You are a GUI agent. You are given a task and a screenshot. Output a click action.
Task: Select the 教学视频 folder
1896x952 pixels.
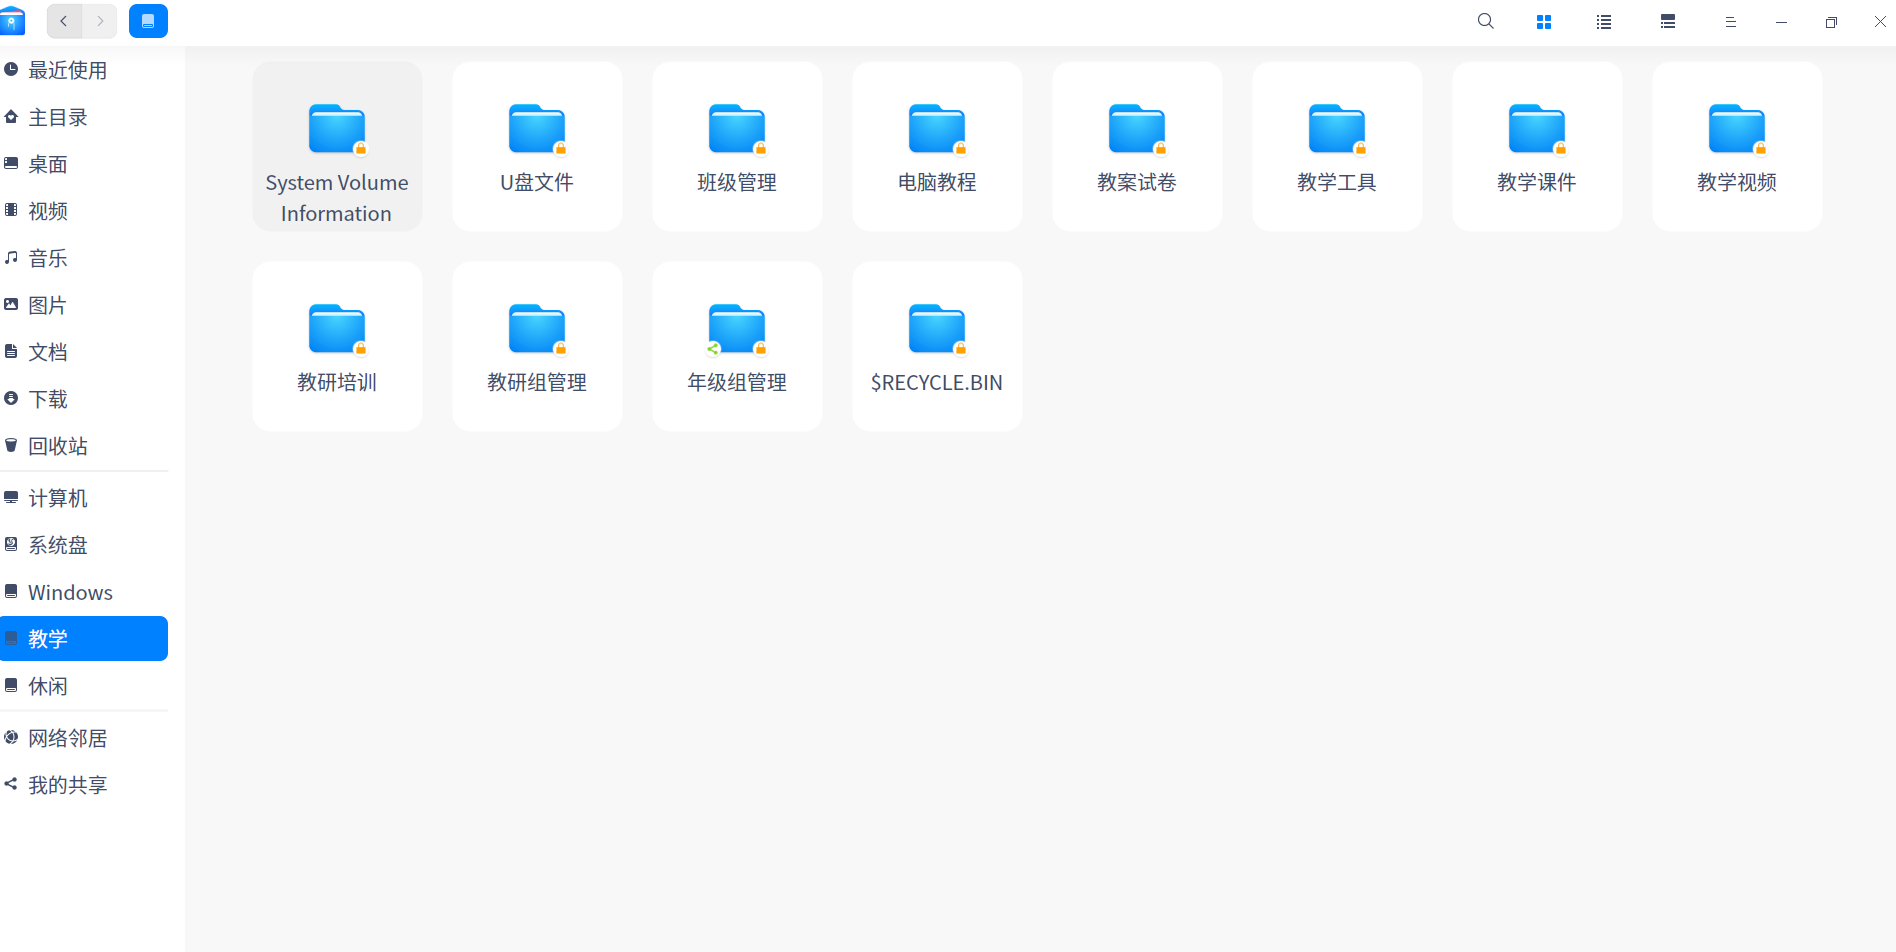1737,147
